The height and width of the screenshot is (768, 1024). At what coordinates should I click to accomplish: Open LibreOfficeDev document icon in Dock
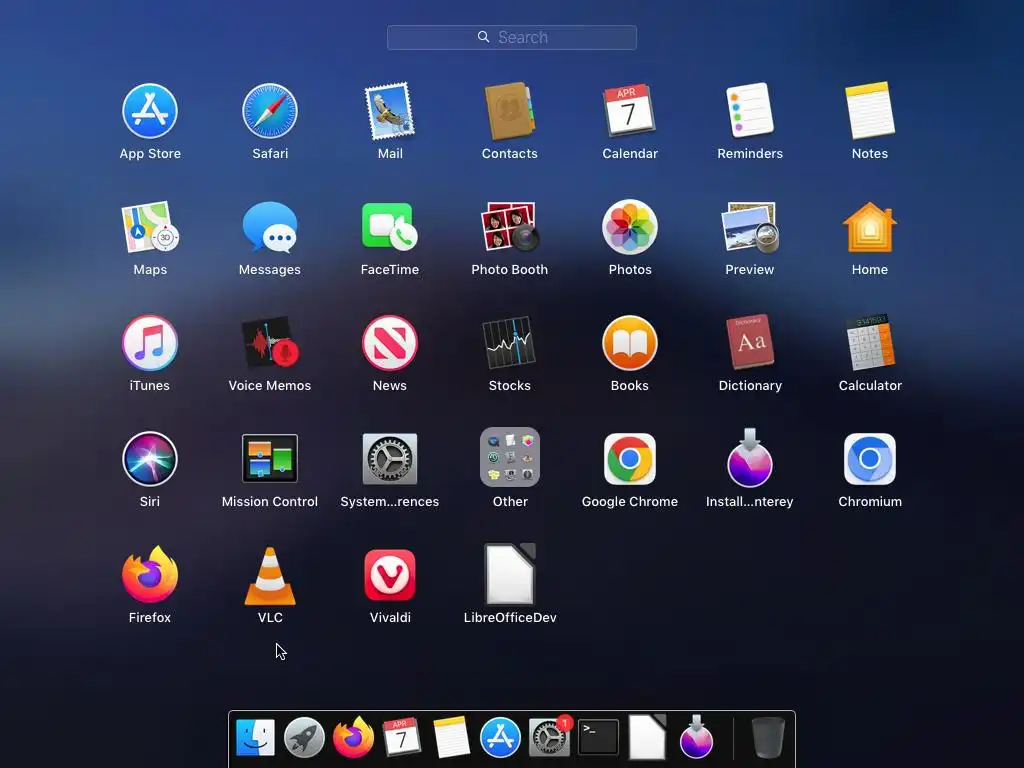point(647,737)
